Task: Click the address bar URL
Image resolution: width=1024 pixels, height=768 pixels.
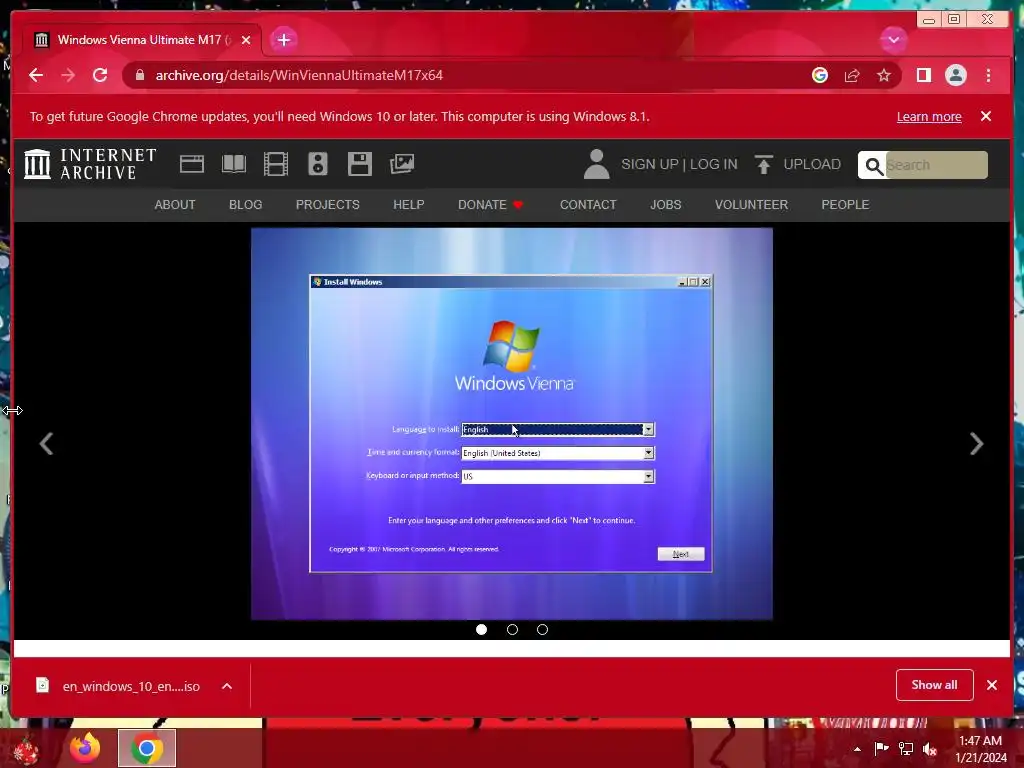Action: (299, 75)
